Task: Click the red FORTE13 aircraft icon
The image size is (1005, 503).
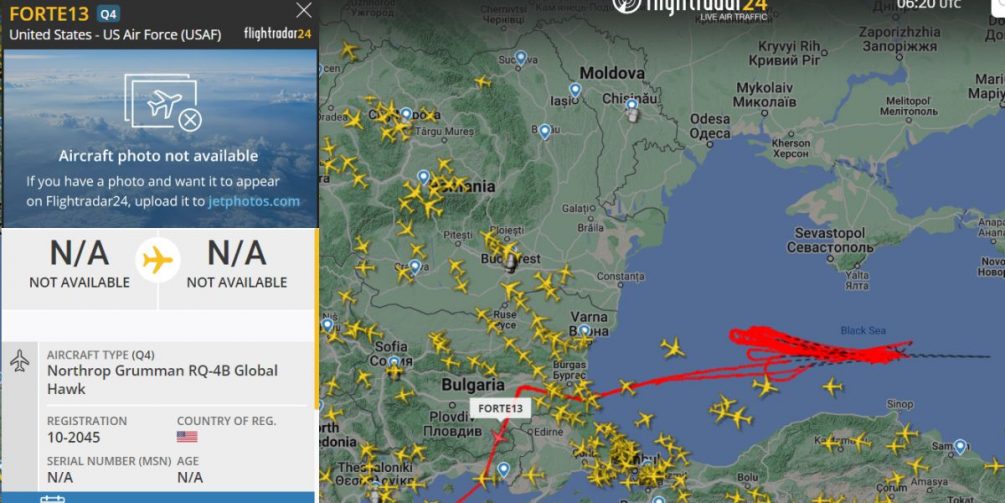Action: click(x=499, y=437)
